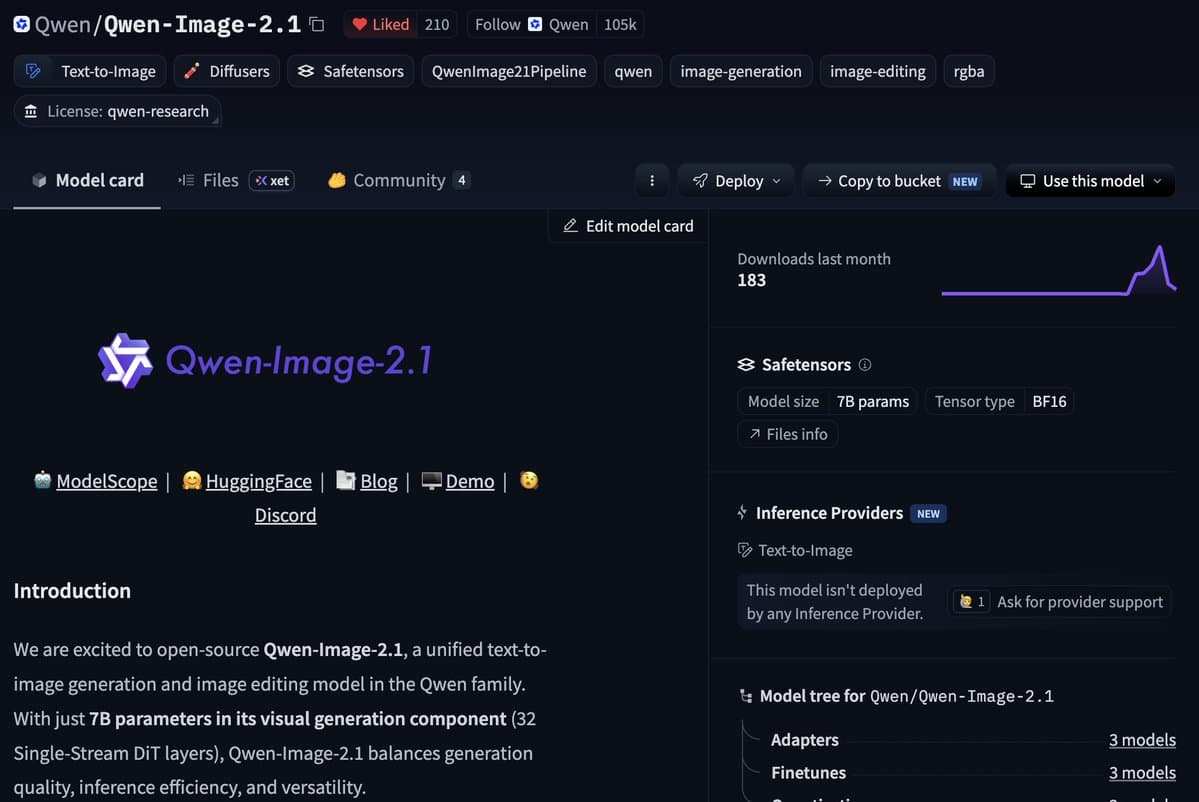This screenshot has height=802, width=1199.
Task: Select the Safetensors tag in header
Action: click(351, 71)
